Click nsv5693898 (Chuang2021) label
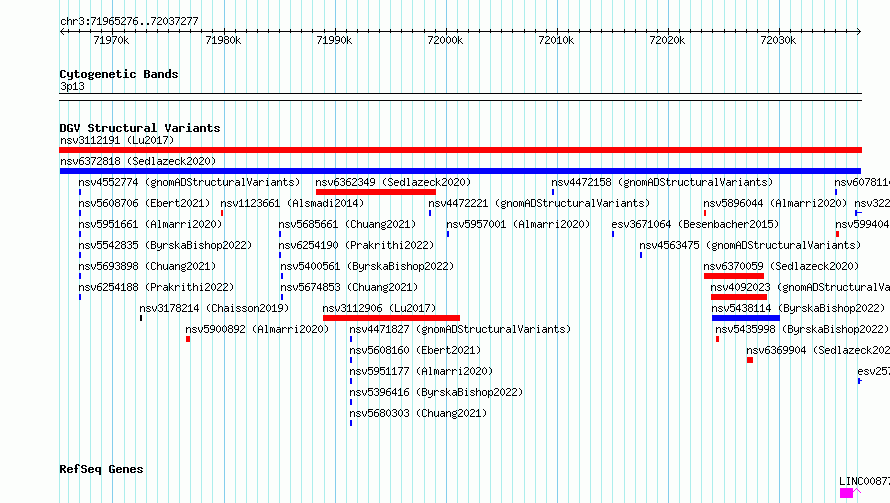The image size is (890, 503). point(147,266)
